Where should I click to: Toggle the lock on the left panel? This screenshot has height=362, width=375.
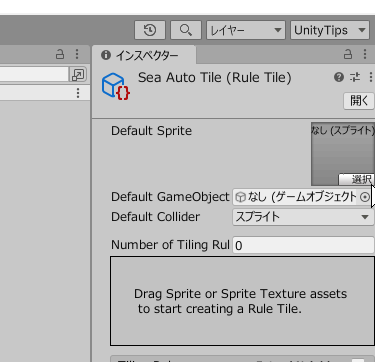[x=60, y=54]
